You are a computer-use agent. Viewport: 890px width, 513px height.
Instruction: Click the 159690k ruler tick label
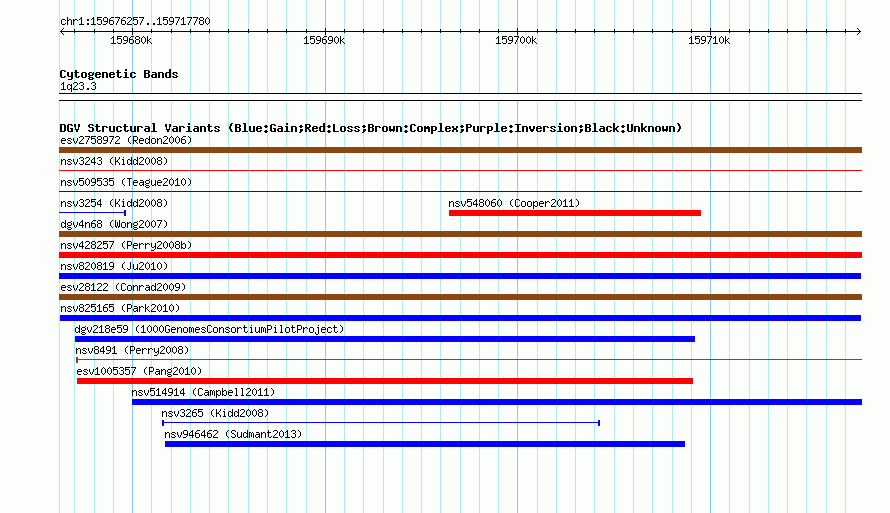tap(324, 40)
